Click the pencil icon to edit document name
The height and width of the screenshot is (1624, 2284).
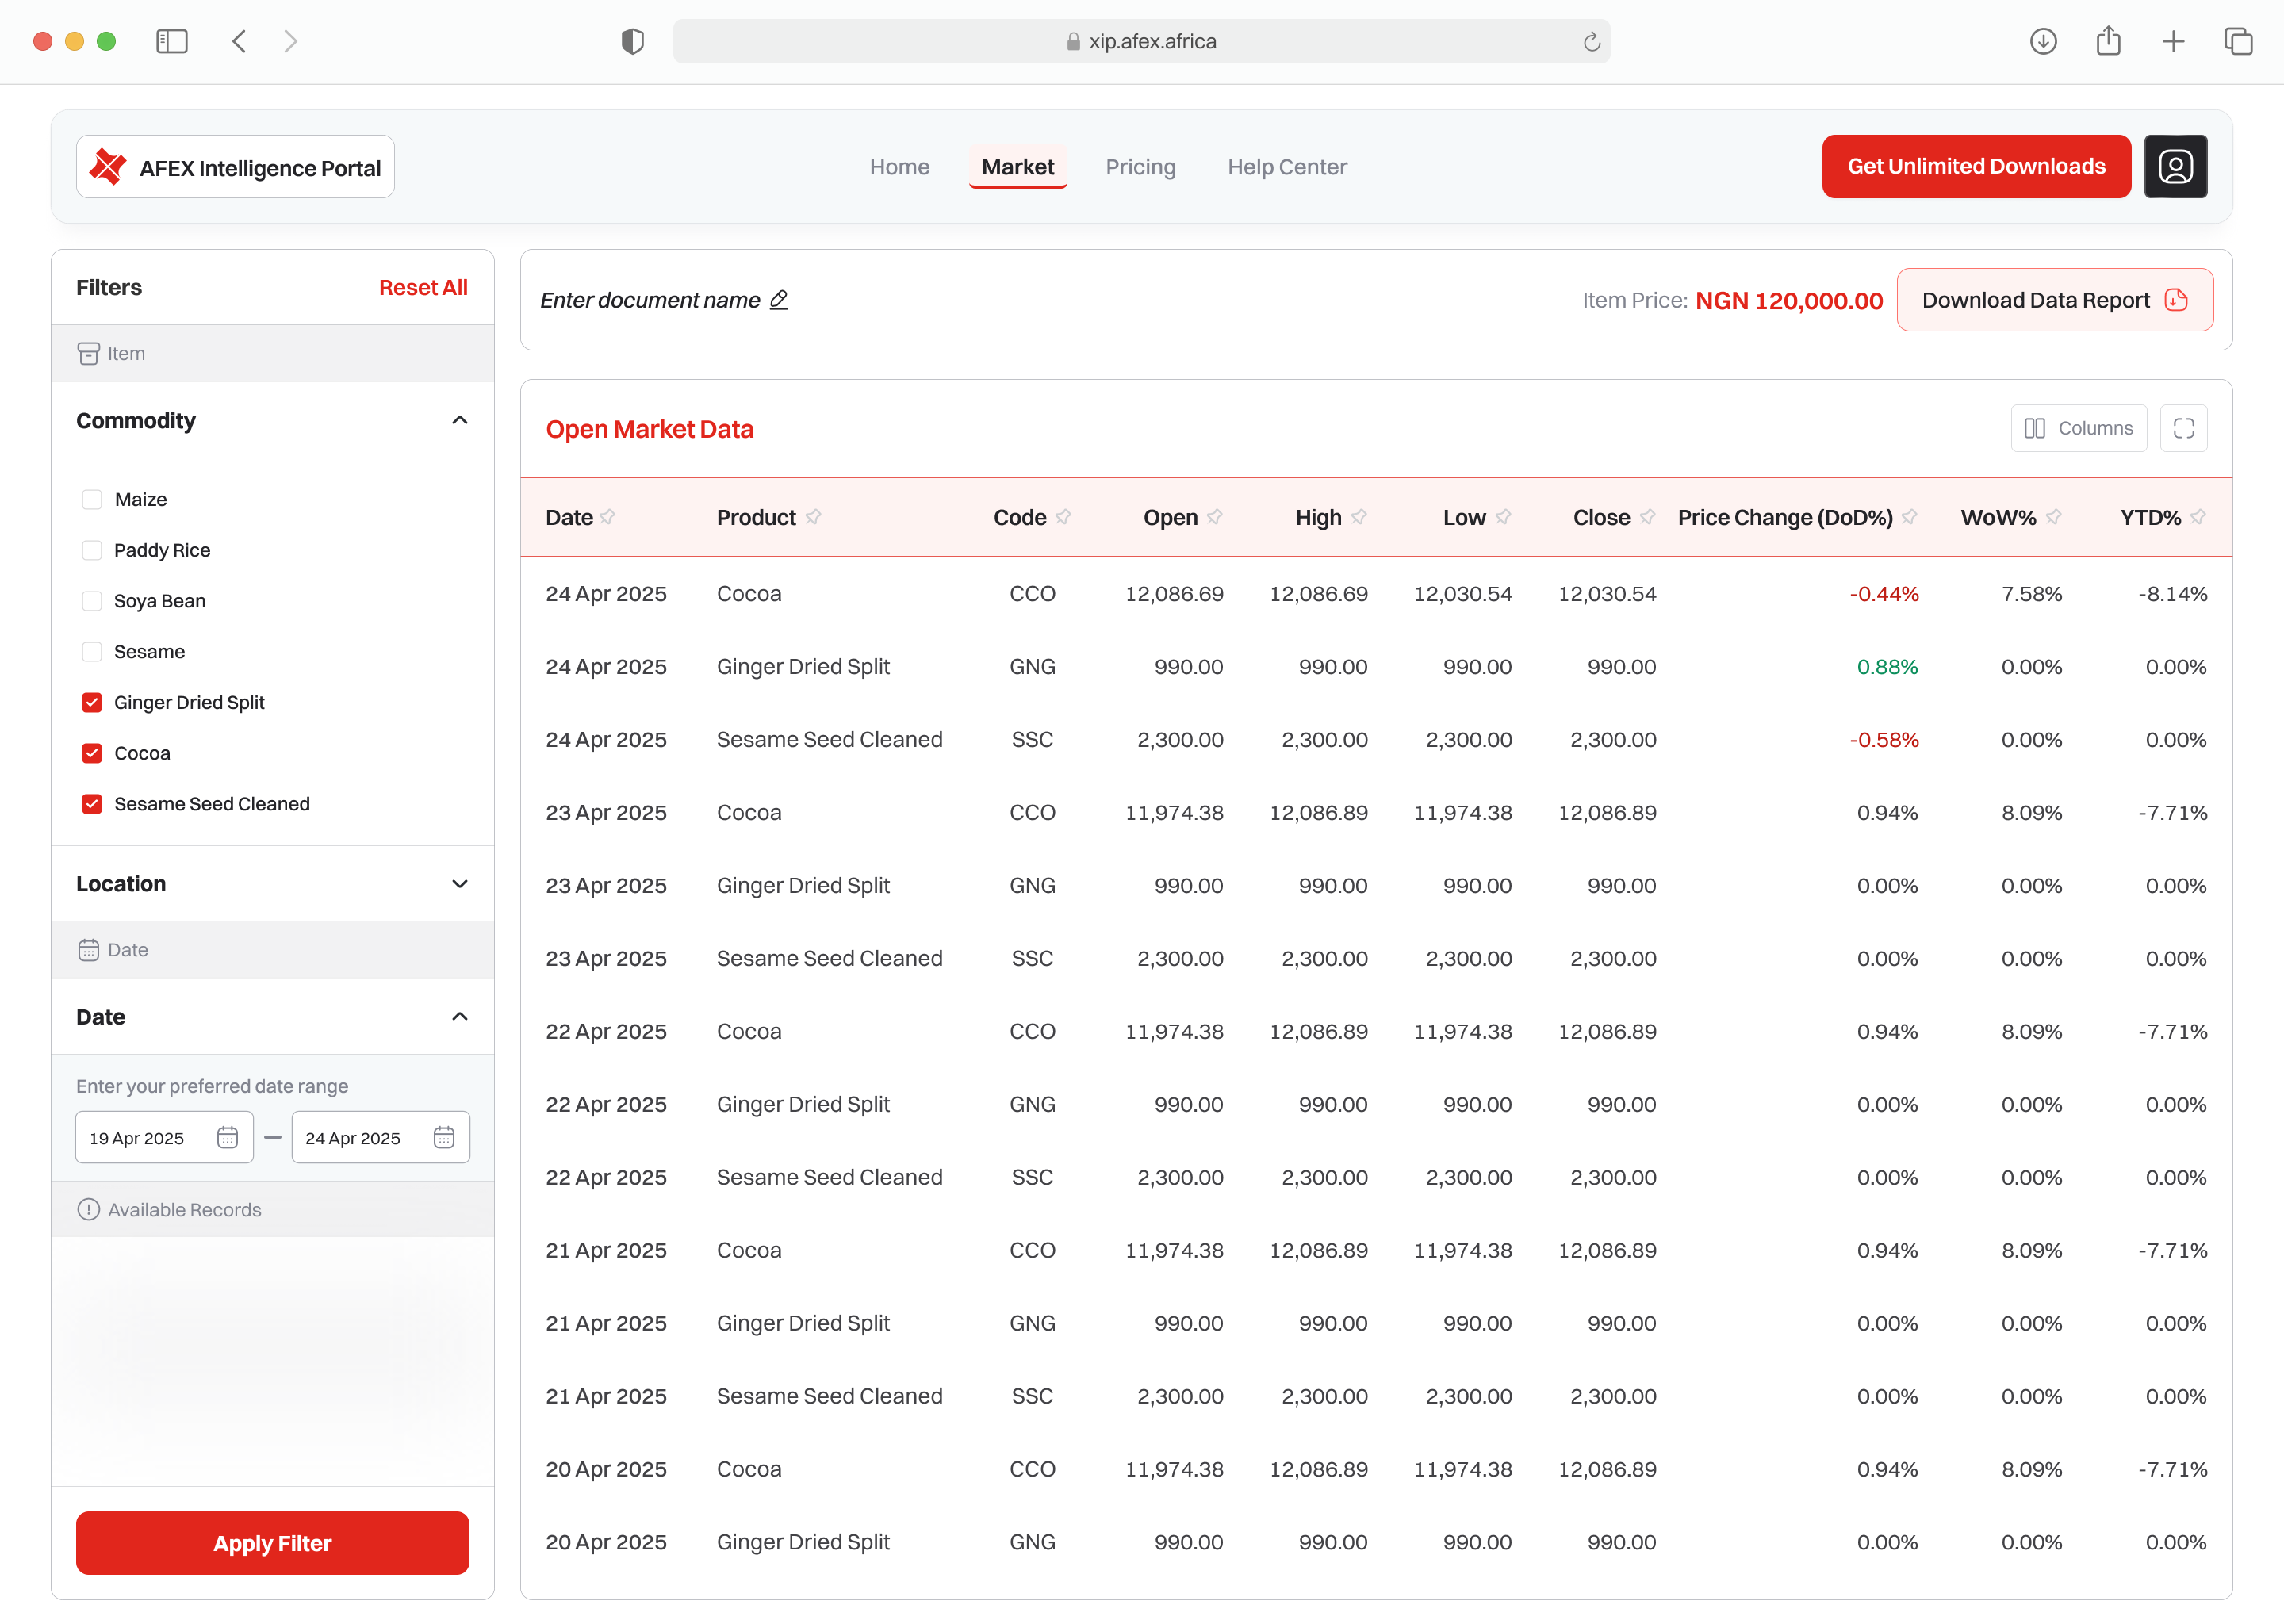(779, 299)
